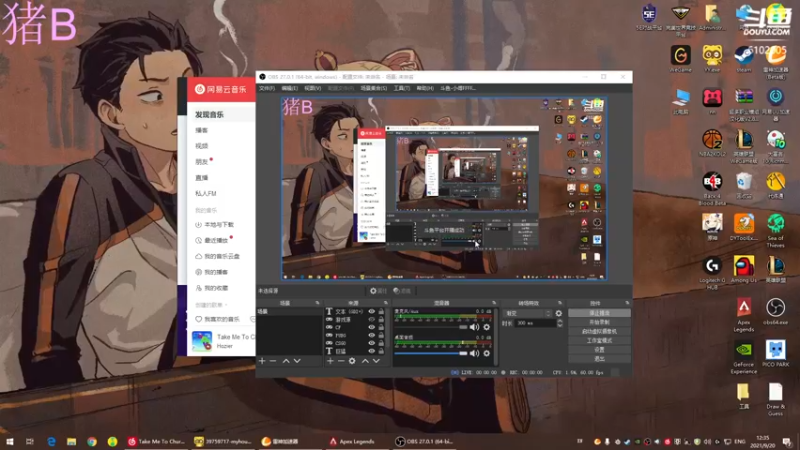
Task: Click the Start Recording button in OBS
Action: pyautogui.click(x=599, y=322)
